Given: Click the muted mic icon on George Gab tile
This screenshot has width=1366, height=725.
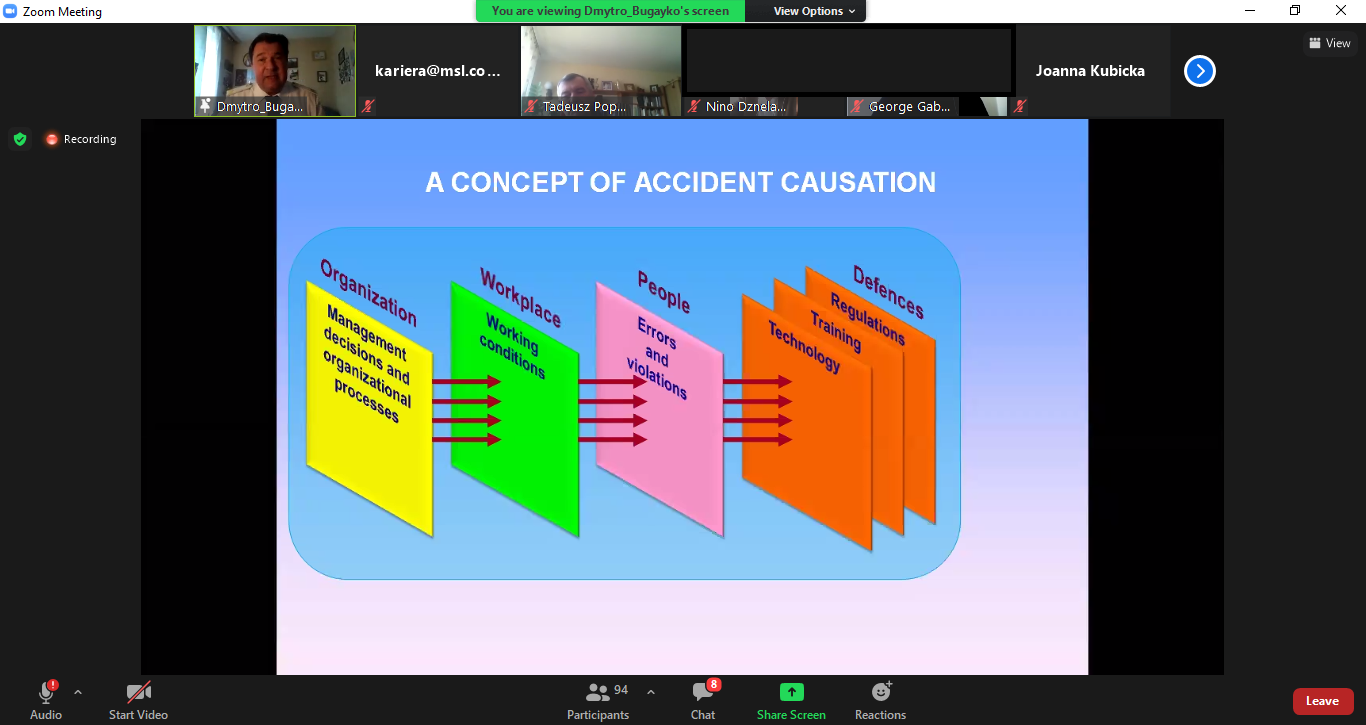Looking at the screenshot, I should tap(858, 106).
